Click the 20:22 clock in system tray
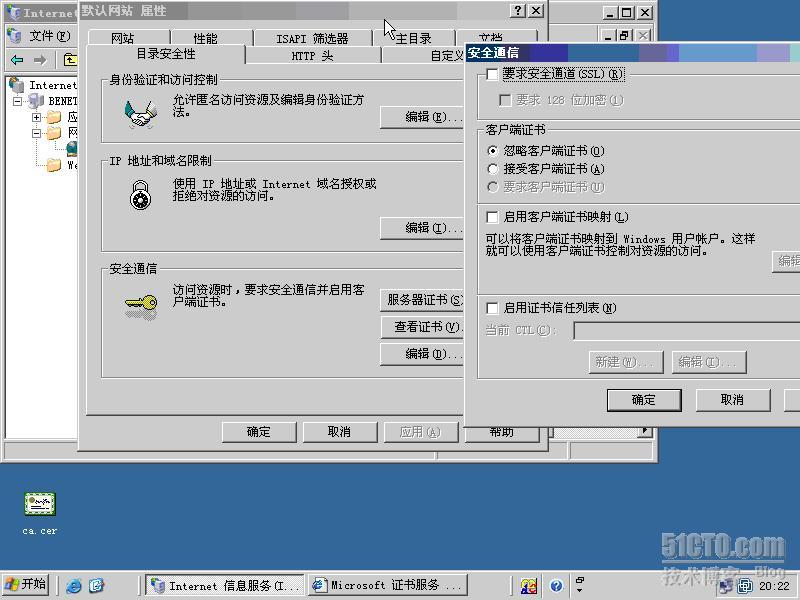 [x=774, y=586]
